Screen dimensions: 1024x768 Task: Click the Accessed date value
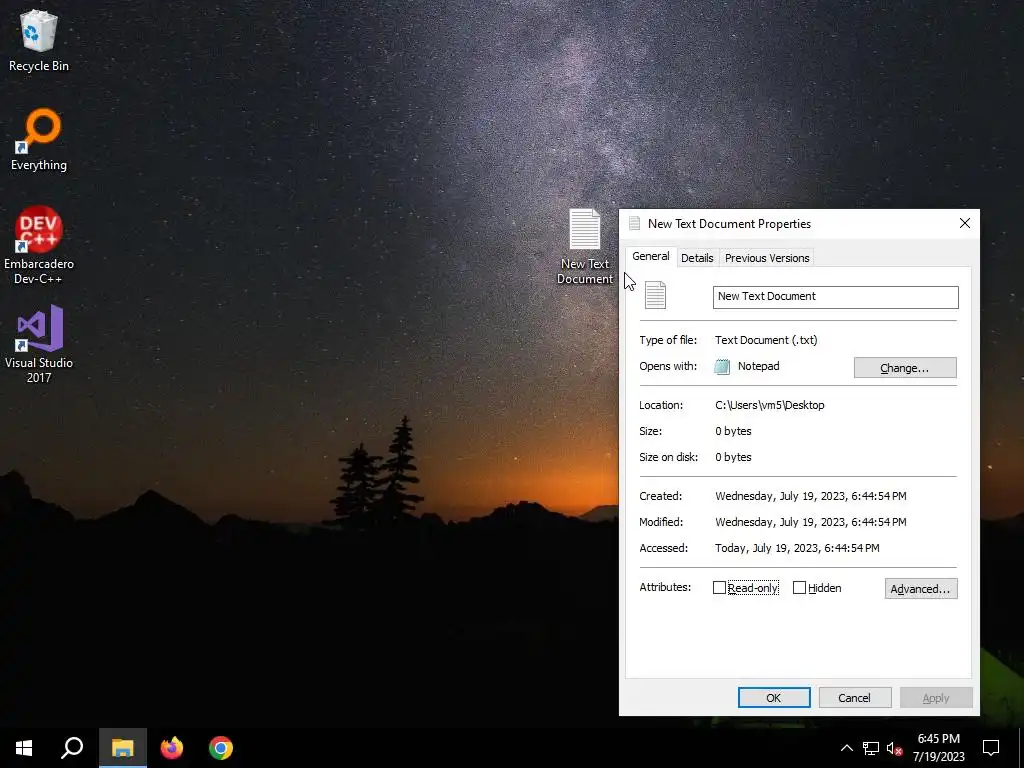(797, 549)
